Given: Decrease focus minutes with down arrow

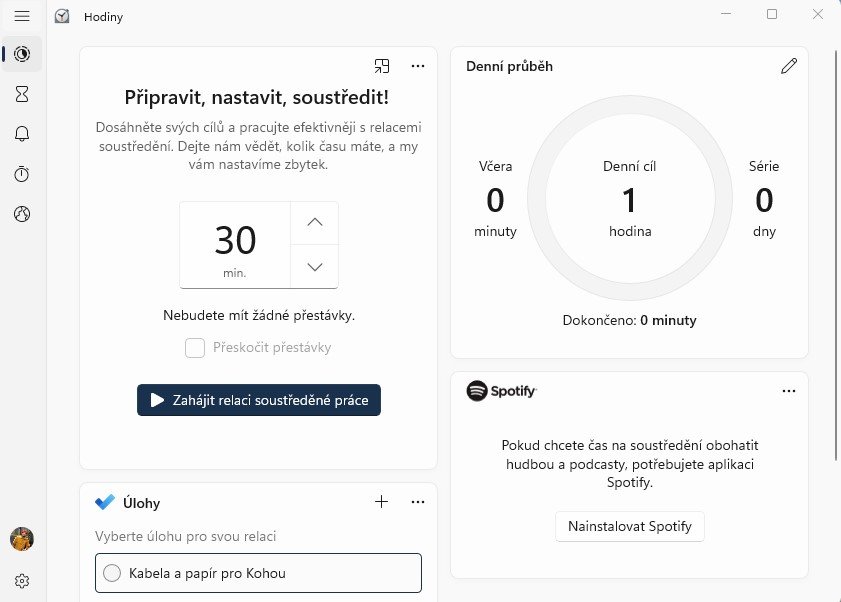Looking at the screenshot, I should click(315, 267).
